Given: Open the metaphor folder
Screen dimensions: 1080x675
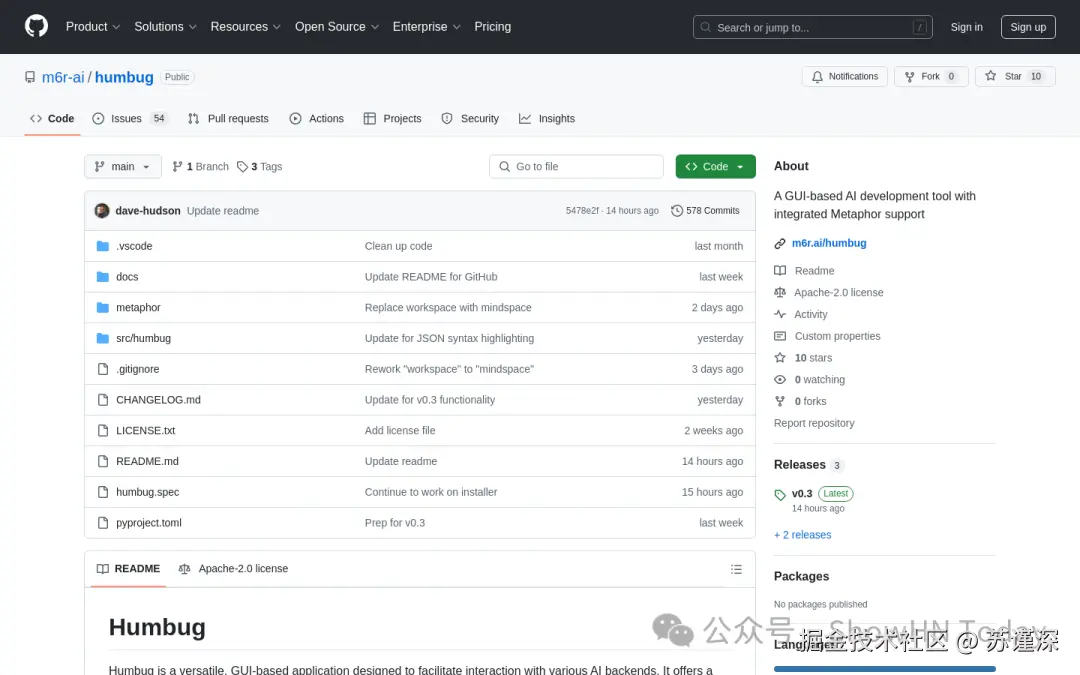Looking at the screenshot, I should tap(138, 308).
